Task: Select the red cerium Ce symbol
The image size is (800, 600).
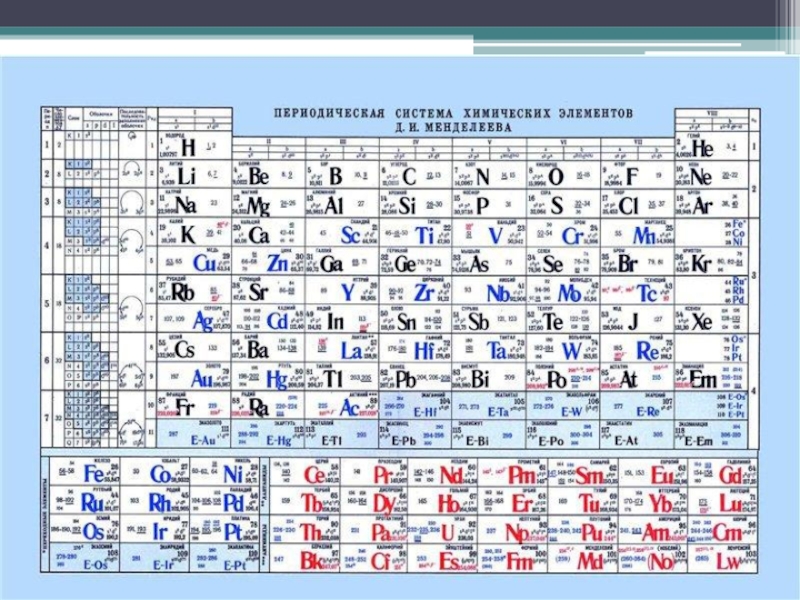Action: (x=312, y=474)
